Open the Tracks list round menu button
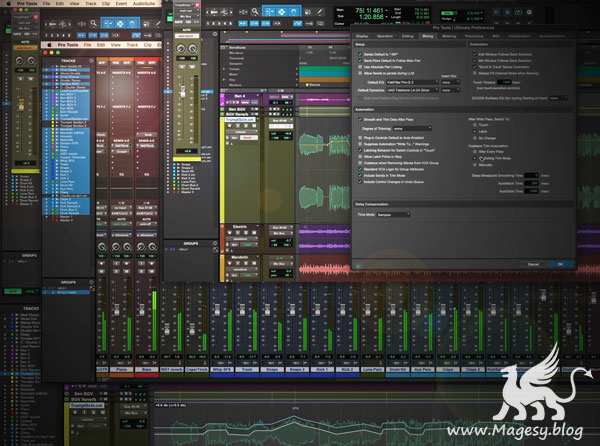The height and width of the screenshot is (446, 600). [91, 61]
